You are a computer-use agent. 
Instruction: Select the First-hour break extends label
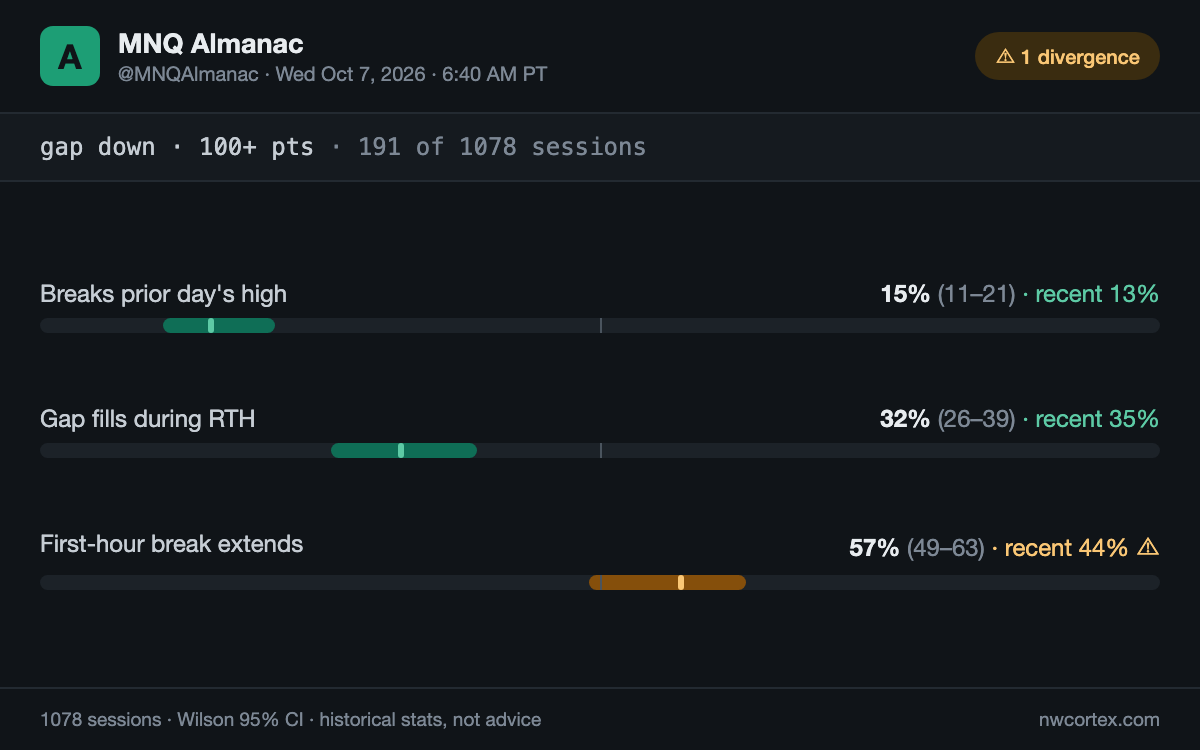[x=171, y=544]
